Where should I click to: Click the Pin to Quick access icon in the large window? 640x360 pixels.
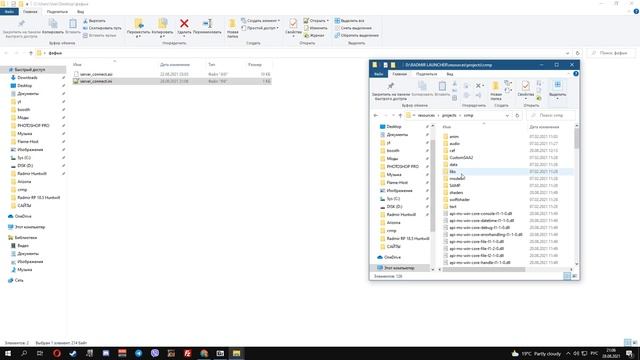click(x=22, y=24)
